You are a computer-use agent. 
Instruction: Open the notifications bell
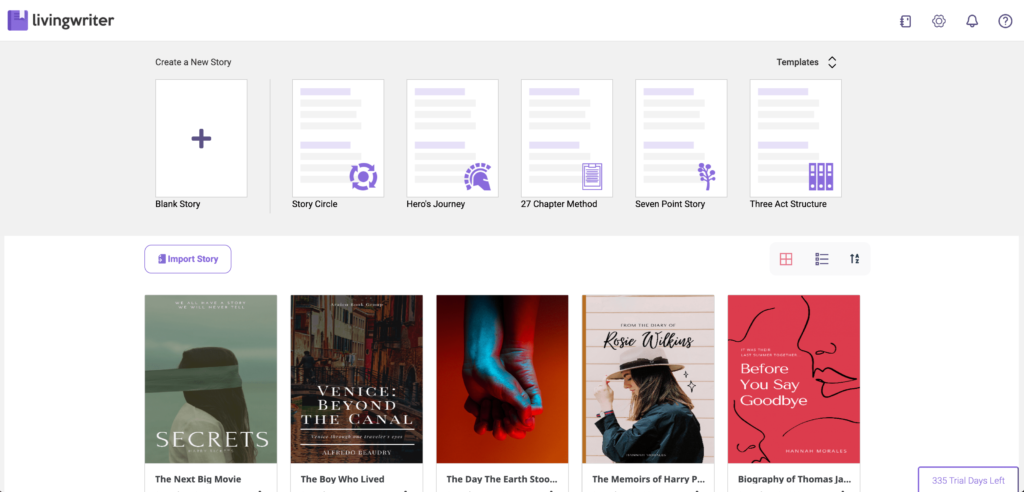pos(972,21)
